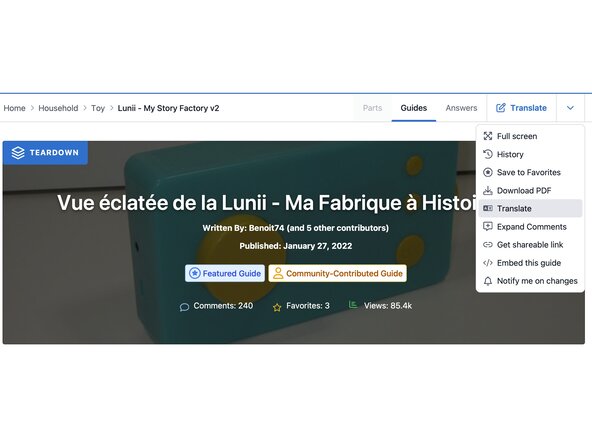Open History from the dropdown menu
The width and height of the screenshot is (592, 444).
[x=530, y=154]
